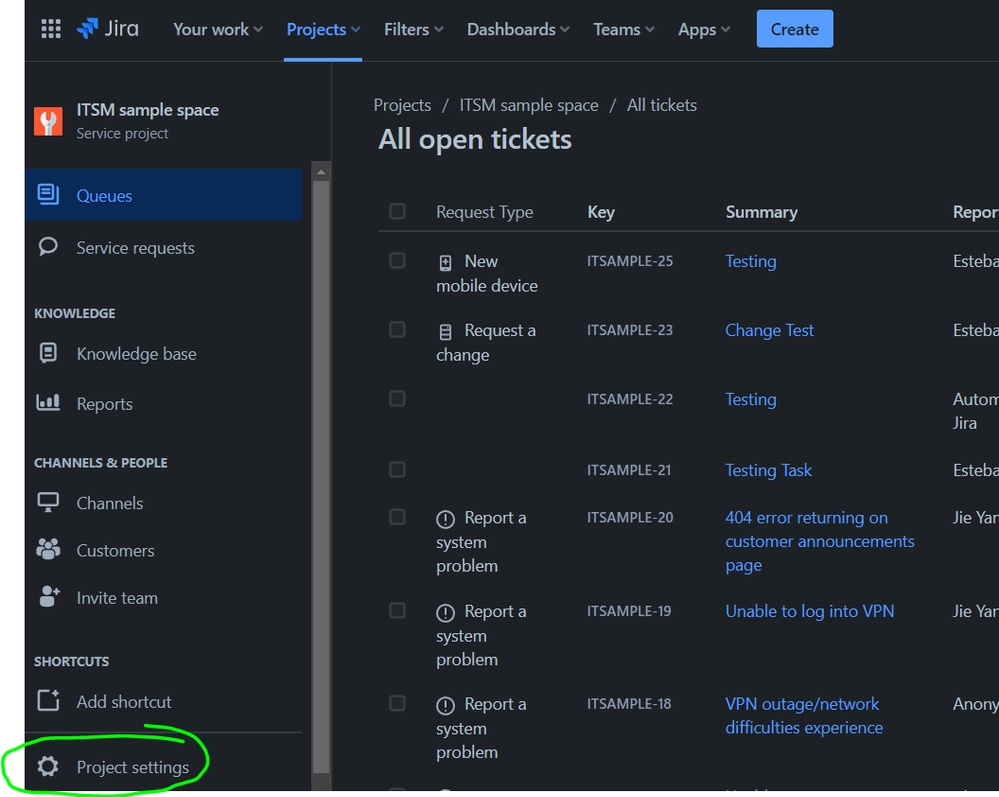Click the blue Create button

pos(794,29)
